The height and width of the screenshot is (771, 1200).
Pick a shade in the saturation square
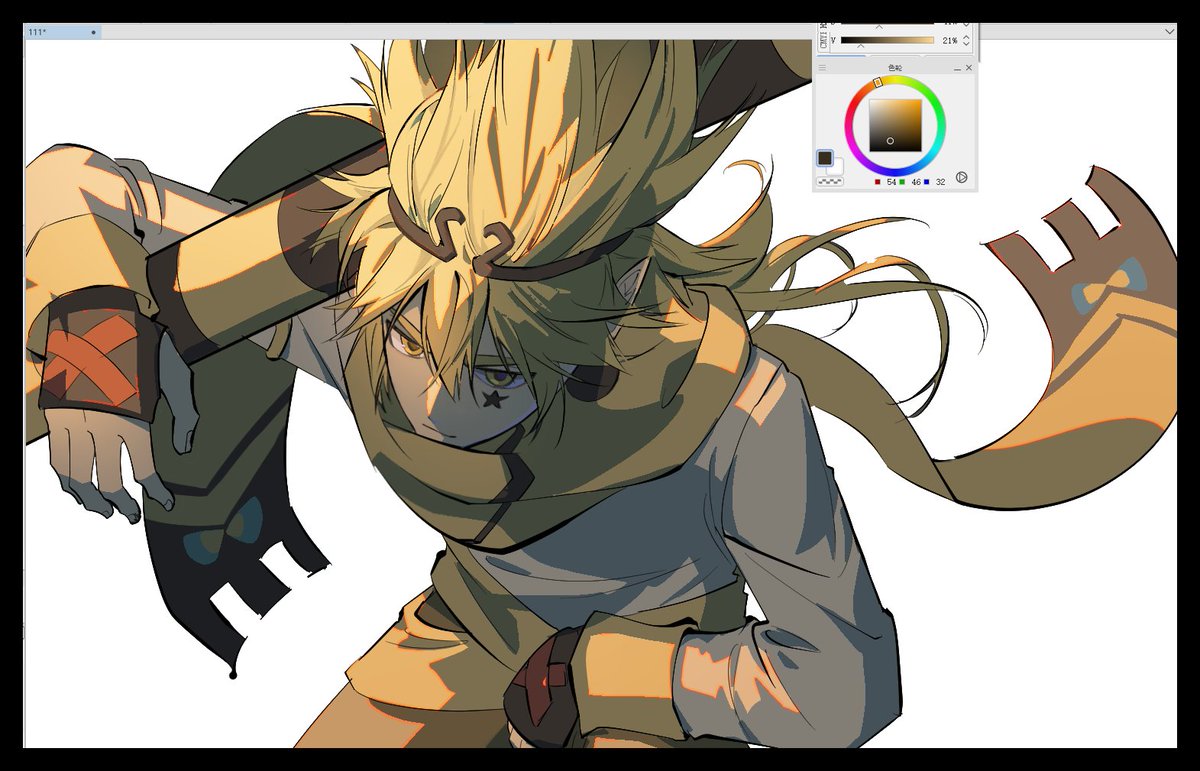pos(895,125)
